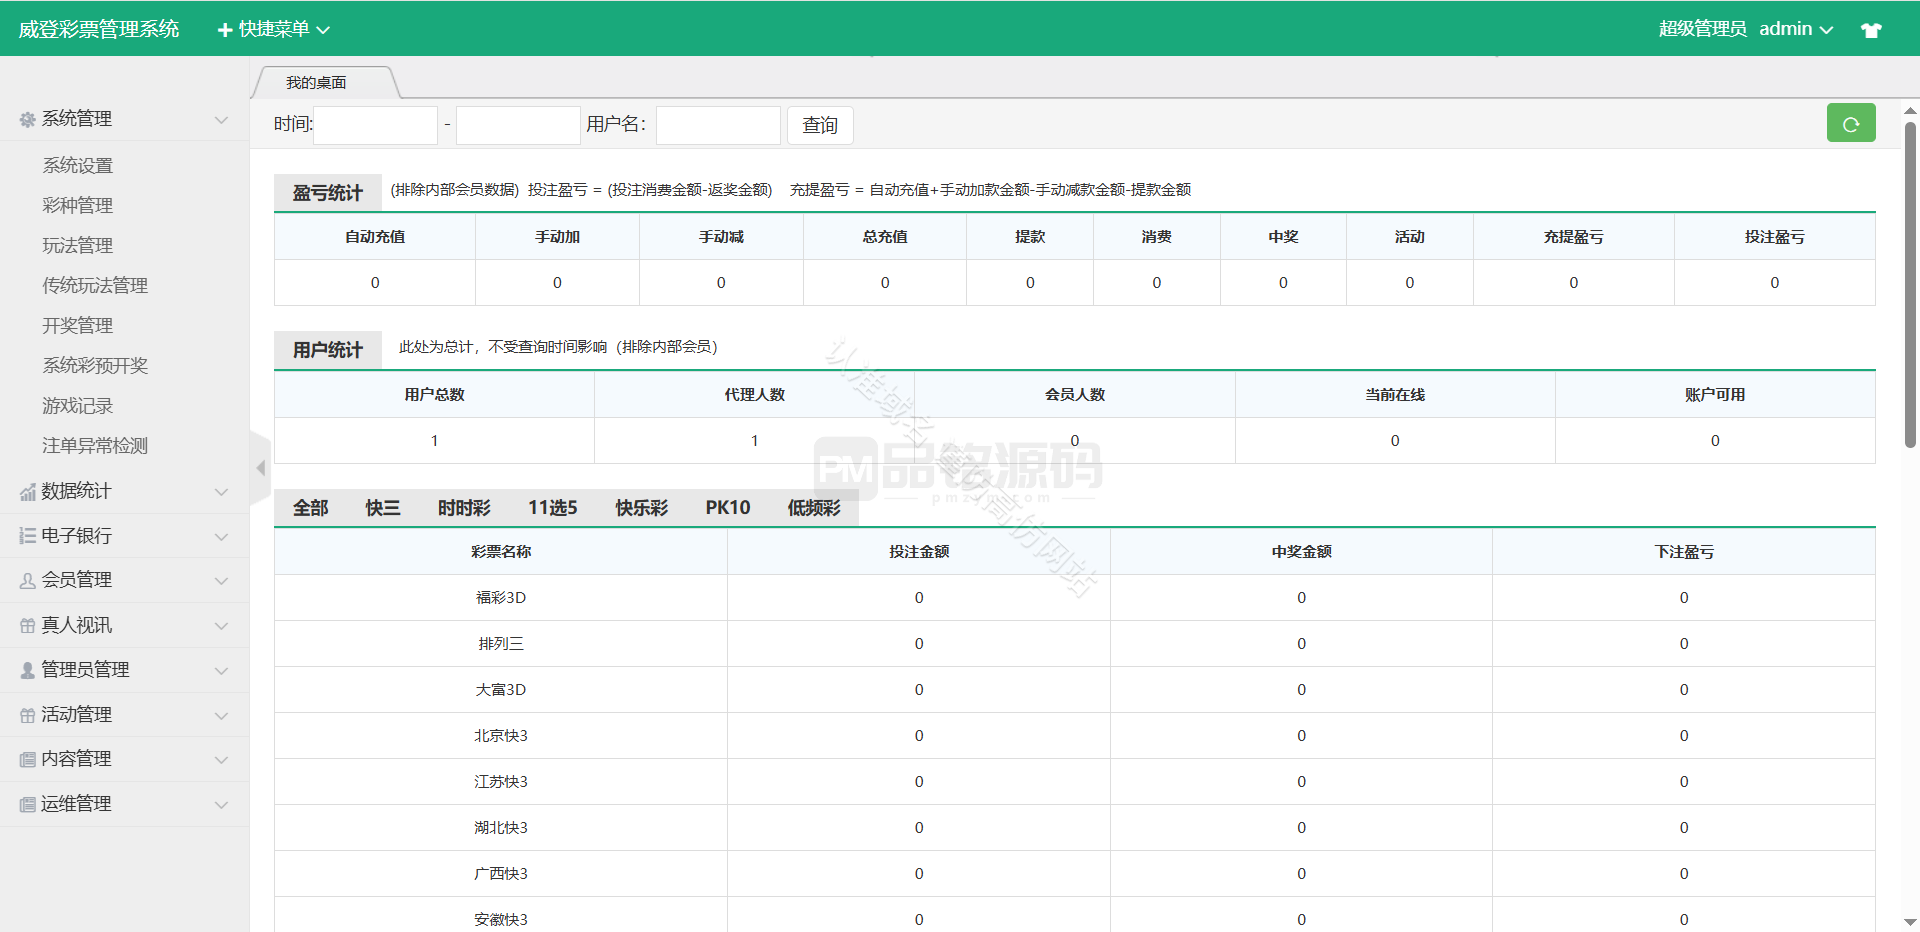The width and height of the screenshot is (1920, 932).
Task: Click the scrollbar down arrow
Action: [x=1910, y=922]
